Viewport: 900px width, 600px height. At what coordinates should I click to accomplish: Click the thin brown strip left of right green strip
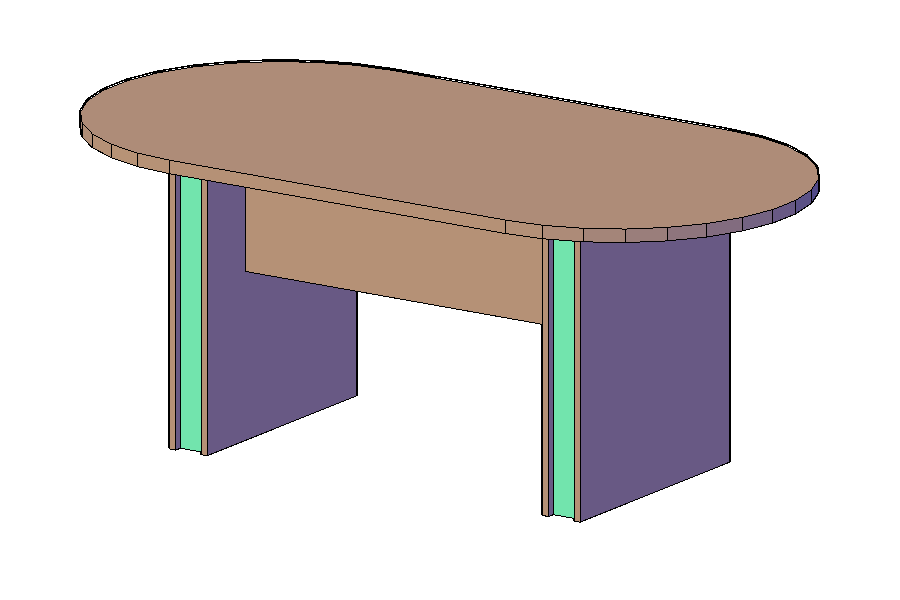(546, 380)
